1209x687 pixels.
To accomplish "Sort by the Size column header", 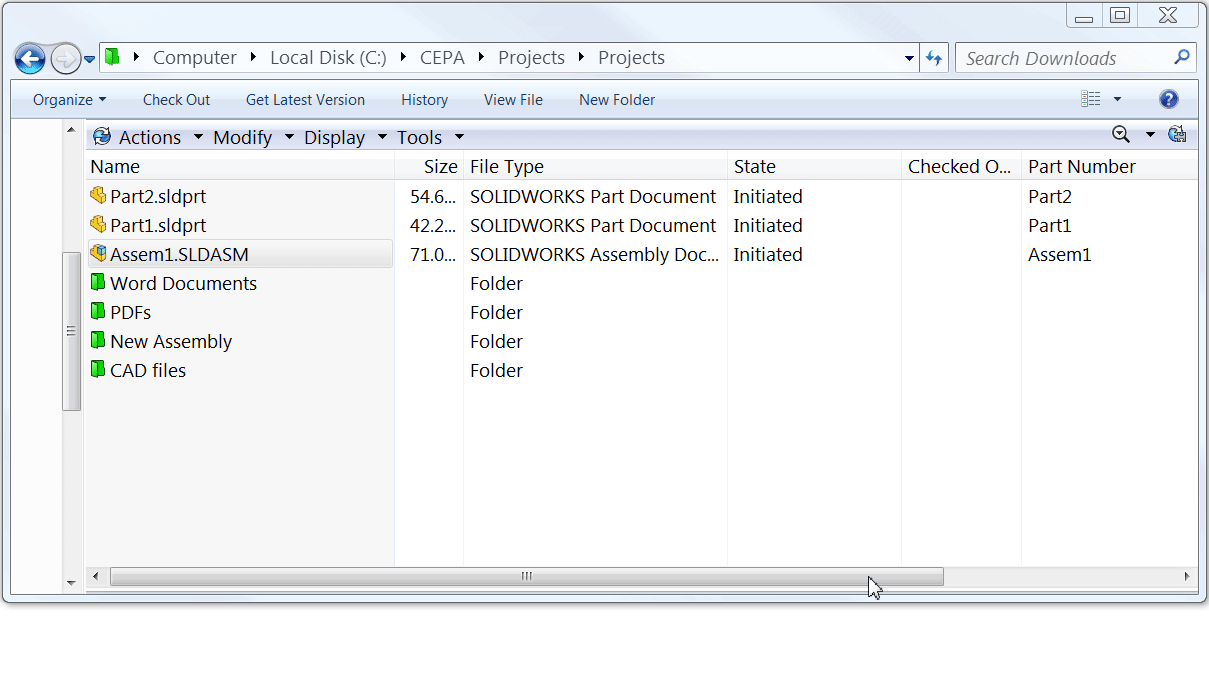I will click(429, 167).
